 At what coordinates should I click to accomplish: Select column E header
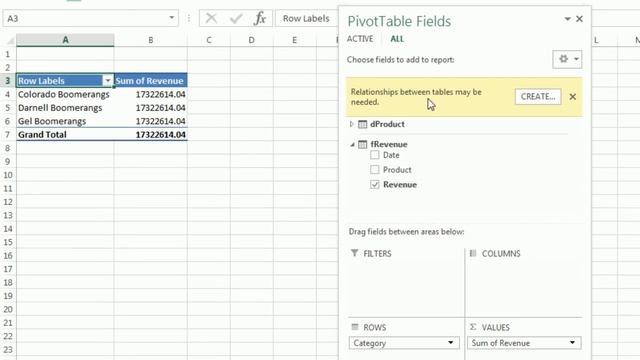pyautogui.click(x=294, y=40)
